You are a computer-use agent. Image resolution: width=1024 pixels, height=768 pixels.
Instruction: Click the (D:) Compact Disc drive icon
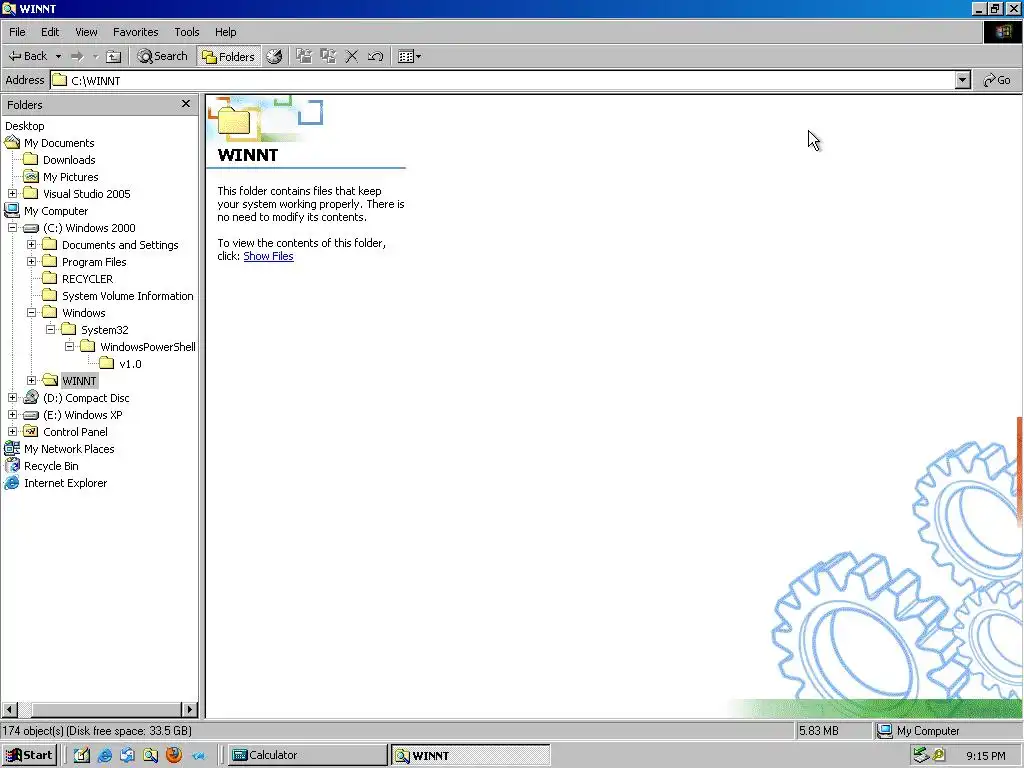point(31,398)
